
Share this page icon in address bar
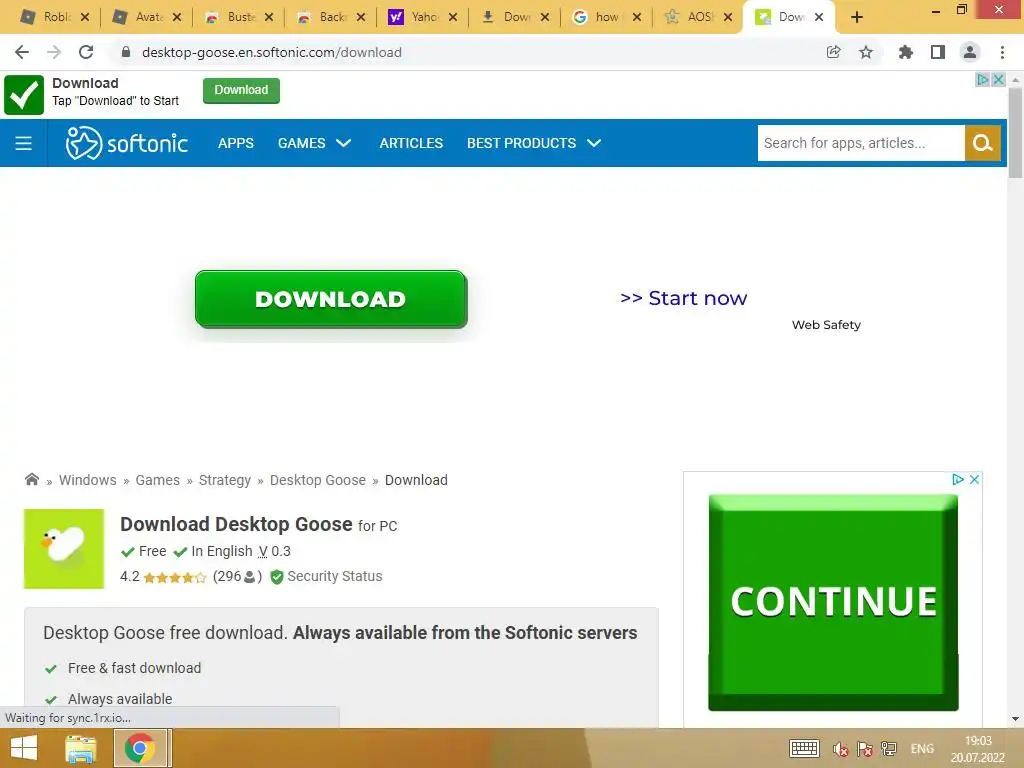click(833, 52)
